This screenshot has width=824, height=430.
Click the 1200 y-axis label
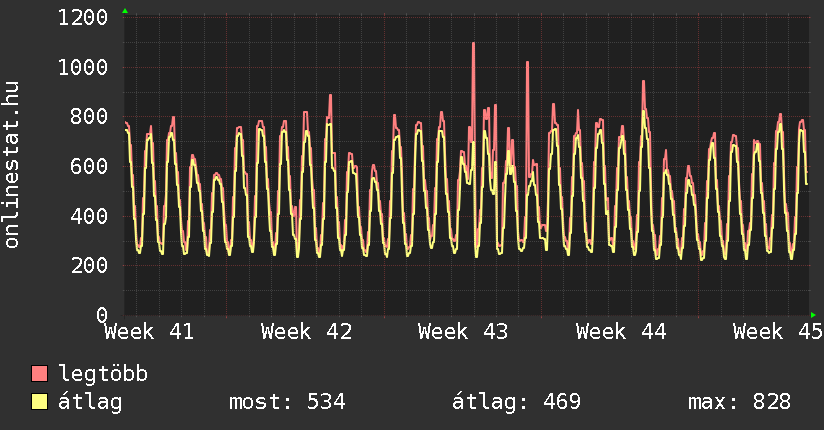click(x=83, y=18)
